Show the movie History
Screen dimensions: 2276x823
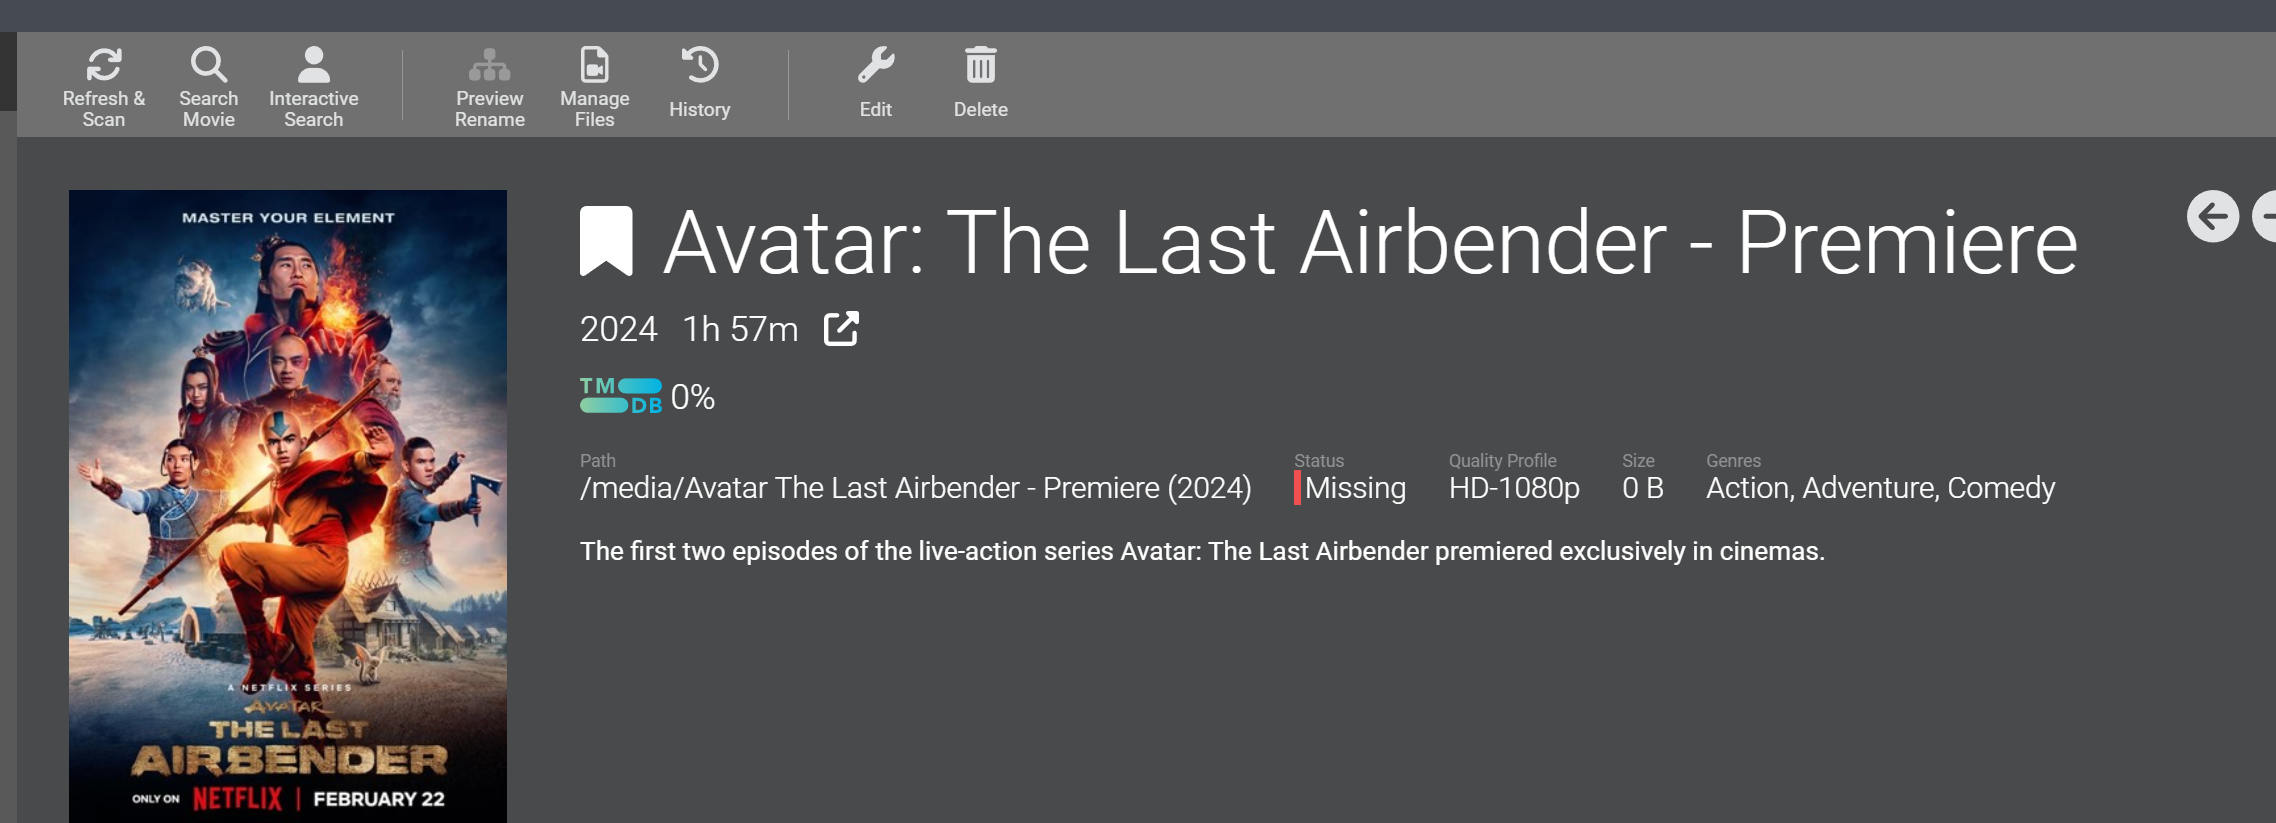(699, 66)
